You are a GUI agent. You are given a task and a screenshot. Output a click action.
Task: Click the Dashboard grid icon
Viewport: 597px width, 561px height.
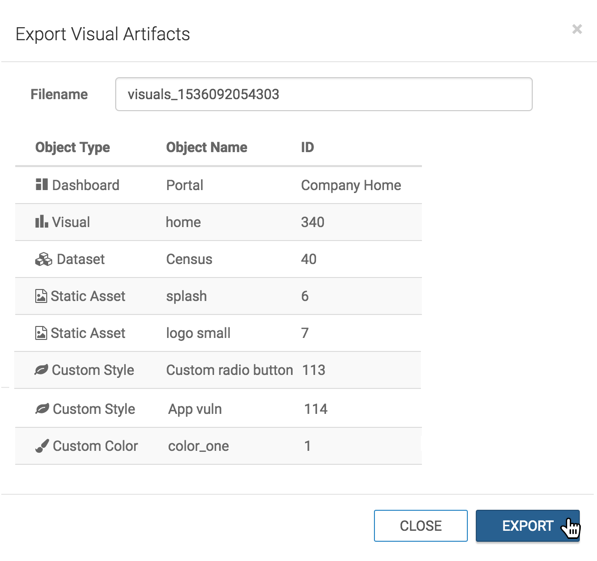pyautogui.click(x=42, y=184)
